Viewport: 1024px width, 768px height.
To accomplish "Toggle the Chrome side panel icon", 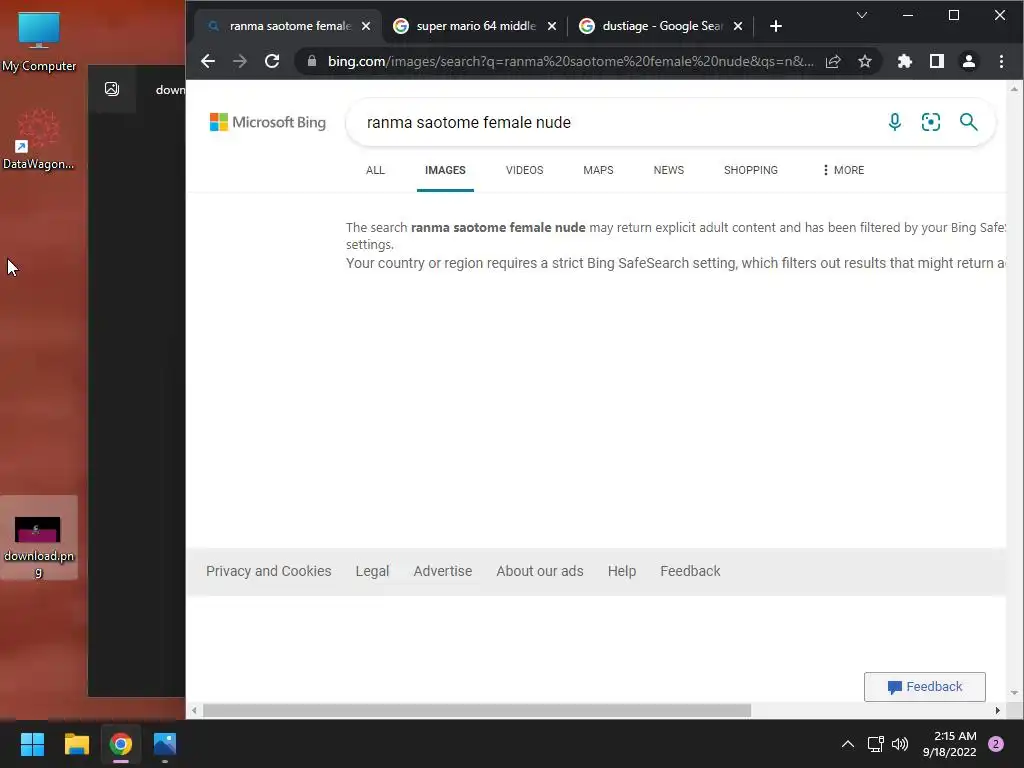I will coord(936,61).
